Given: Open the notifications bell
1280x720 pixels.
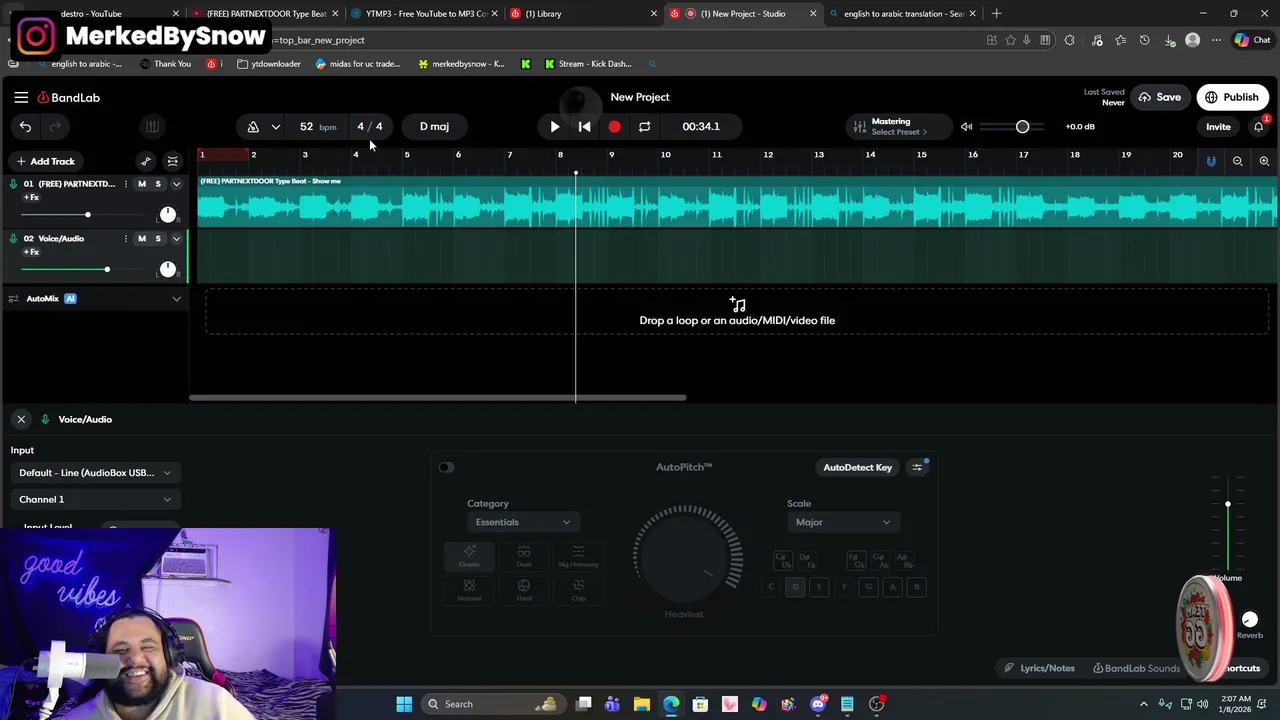Looking at the screenshot, I should (x=1259, y=127).
